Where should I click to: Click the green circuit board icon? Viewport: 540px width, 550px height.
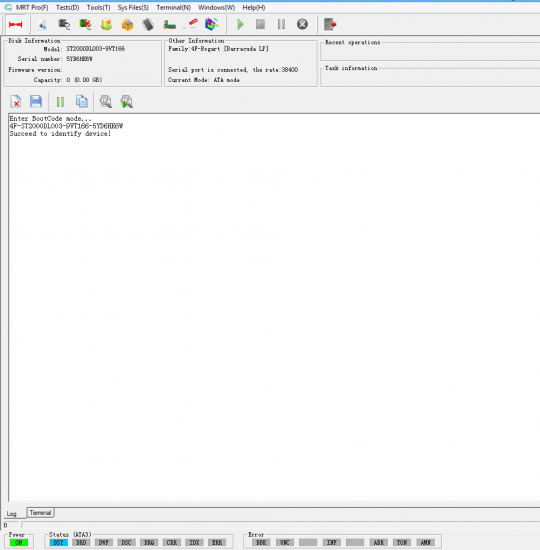point(169,25)
